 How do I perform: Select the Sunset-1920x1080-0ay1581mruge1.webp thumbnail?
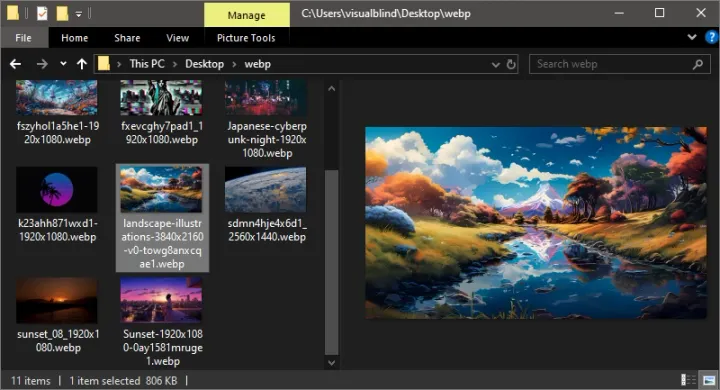[x=161, y=300]
